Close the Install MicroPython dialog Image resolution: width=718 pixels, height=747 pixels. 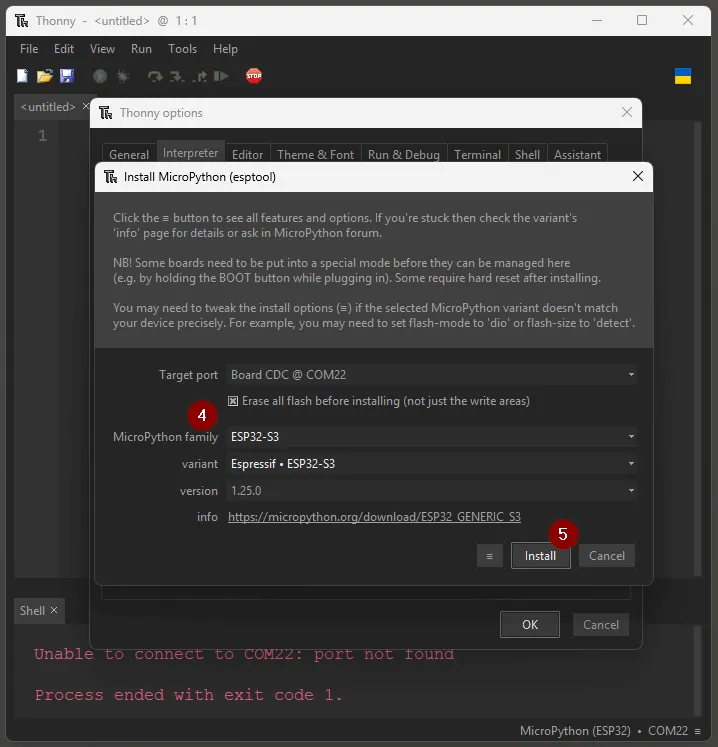[x=637, y=176]
